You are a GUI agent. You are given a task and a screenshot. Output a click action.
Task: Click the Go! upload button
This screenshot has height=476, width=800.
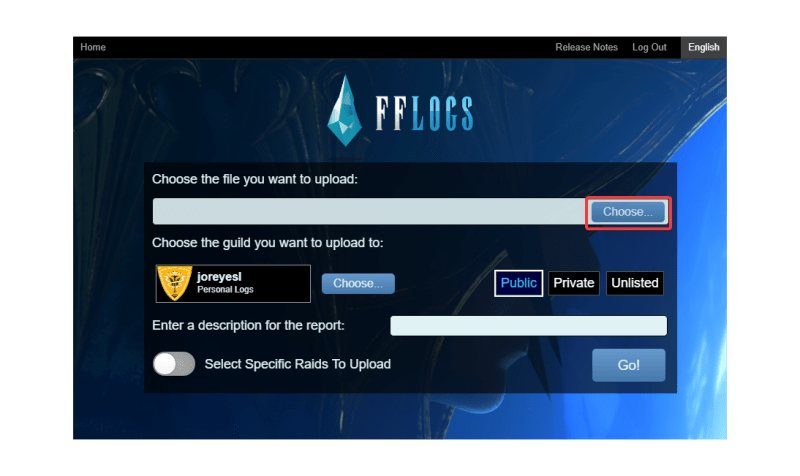pos(629,365)
